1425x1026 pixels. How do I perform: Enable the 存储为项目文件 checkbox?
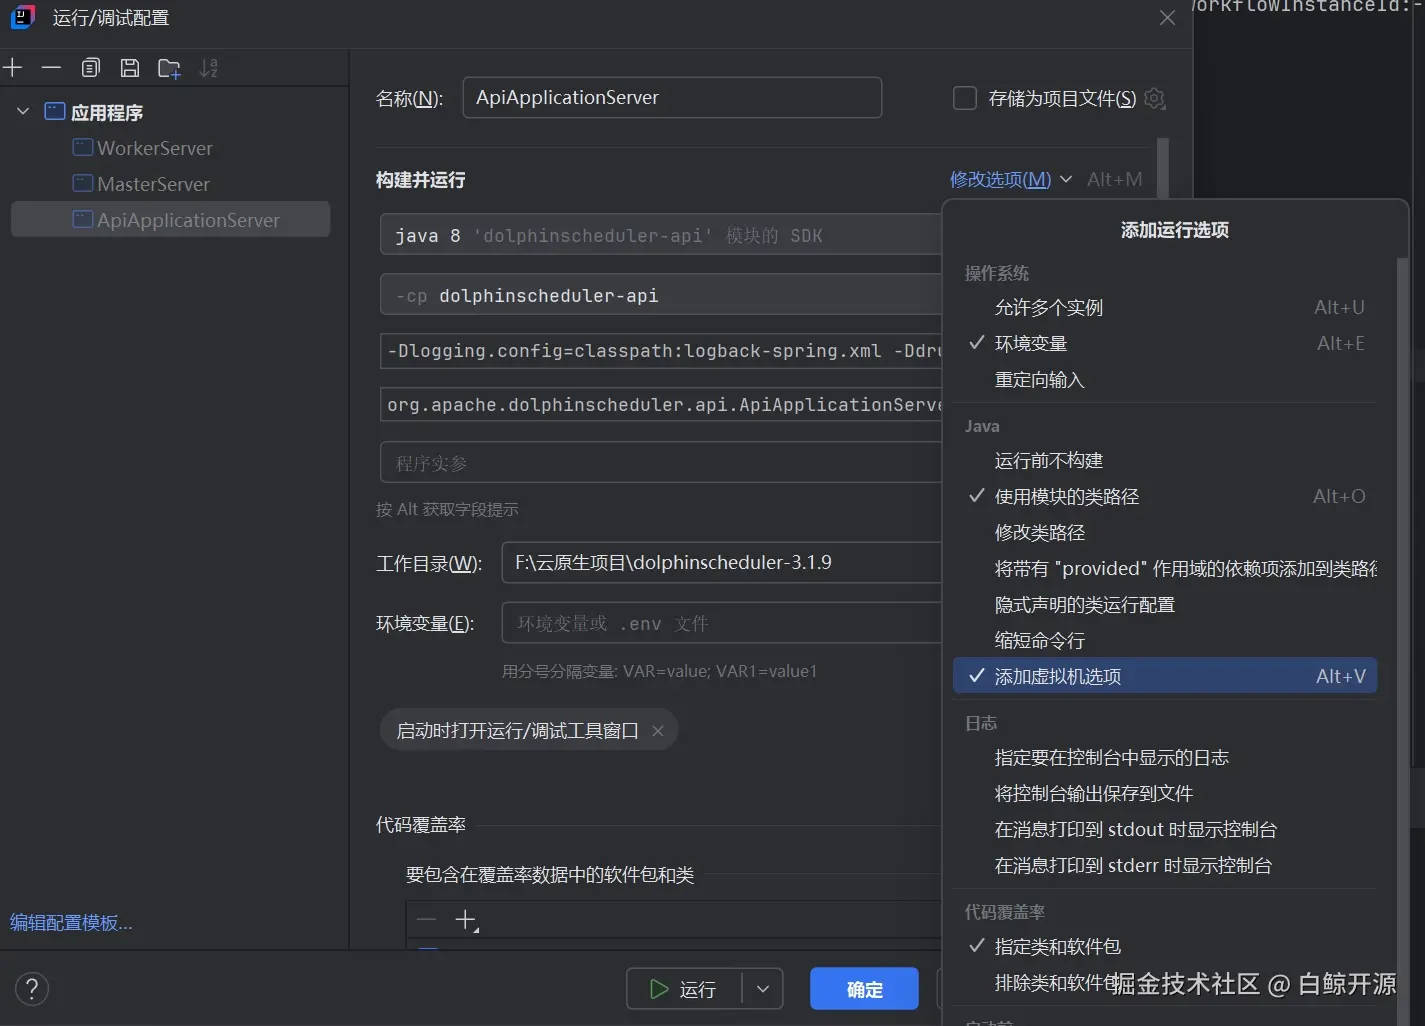click(x=965, y=98)
